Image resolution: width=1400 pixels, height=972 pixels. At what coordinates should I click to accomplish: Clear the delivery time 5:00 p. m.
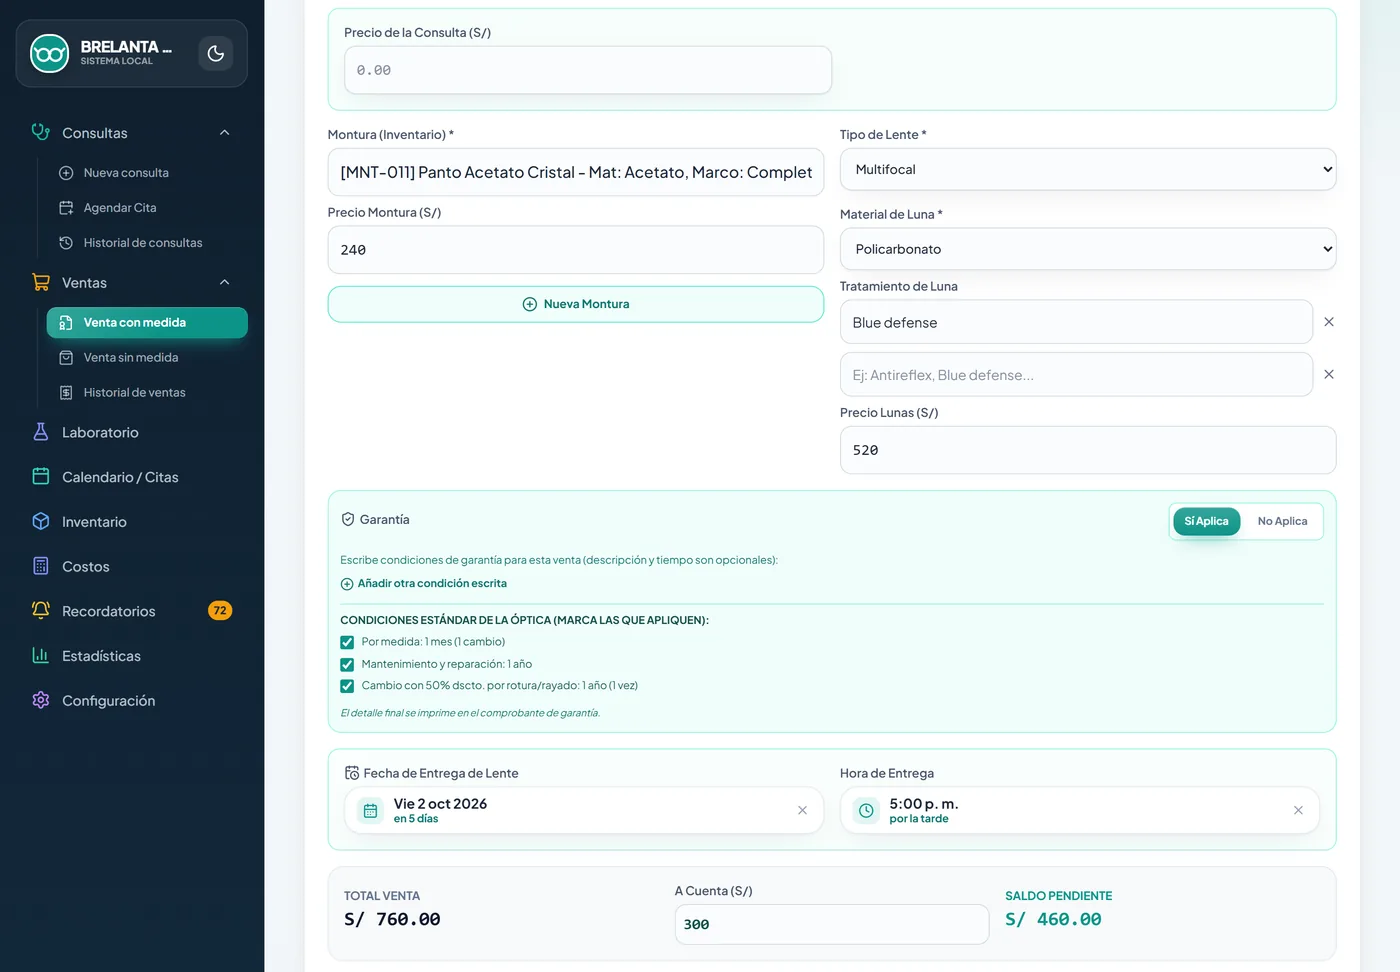1298,811
